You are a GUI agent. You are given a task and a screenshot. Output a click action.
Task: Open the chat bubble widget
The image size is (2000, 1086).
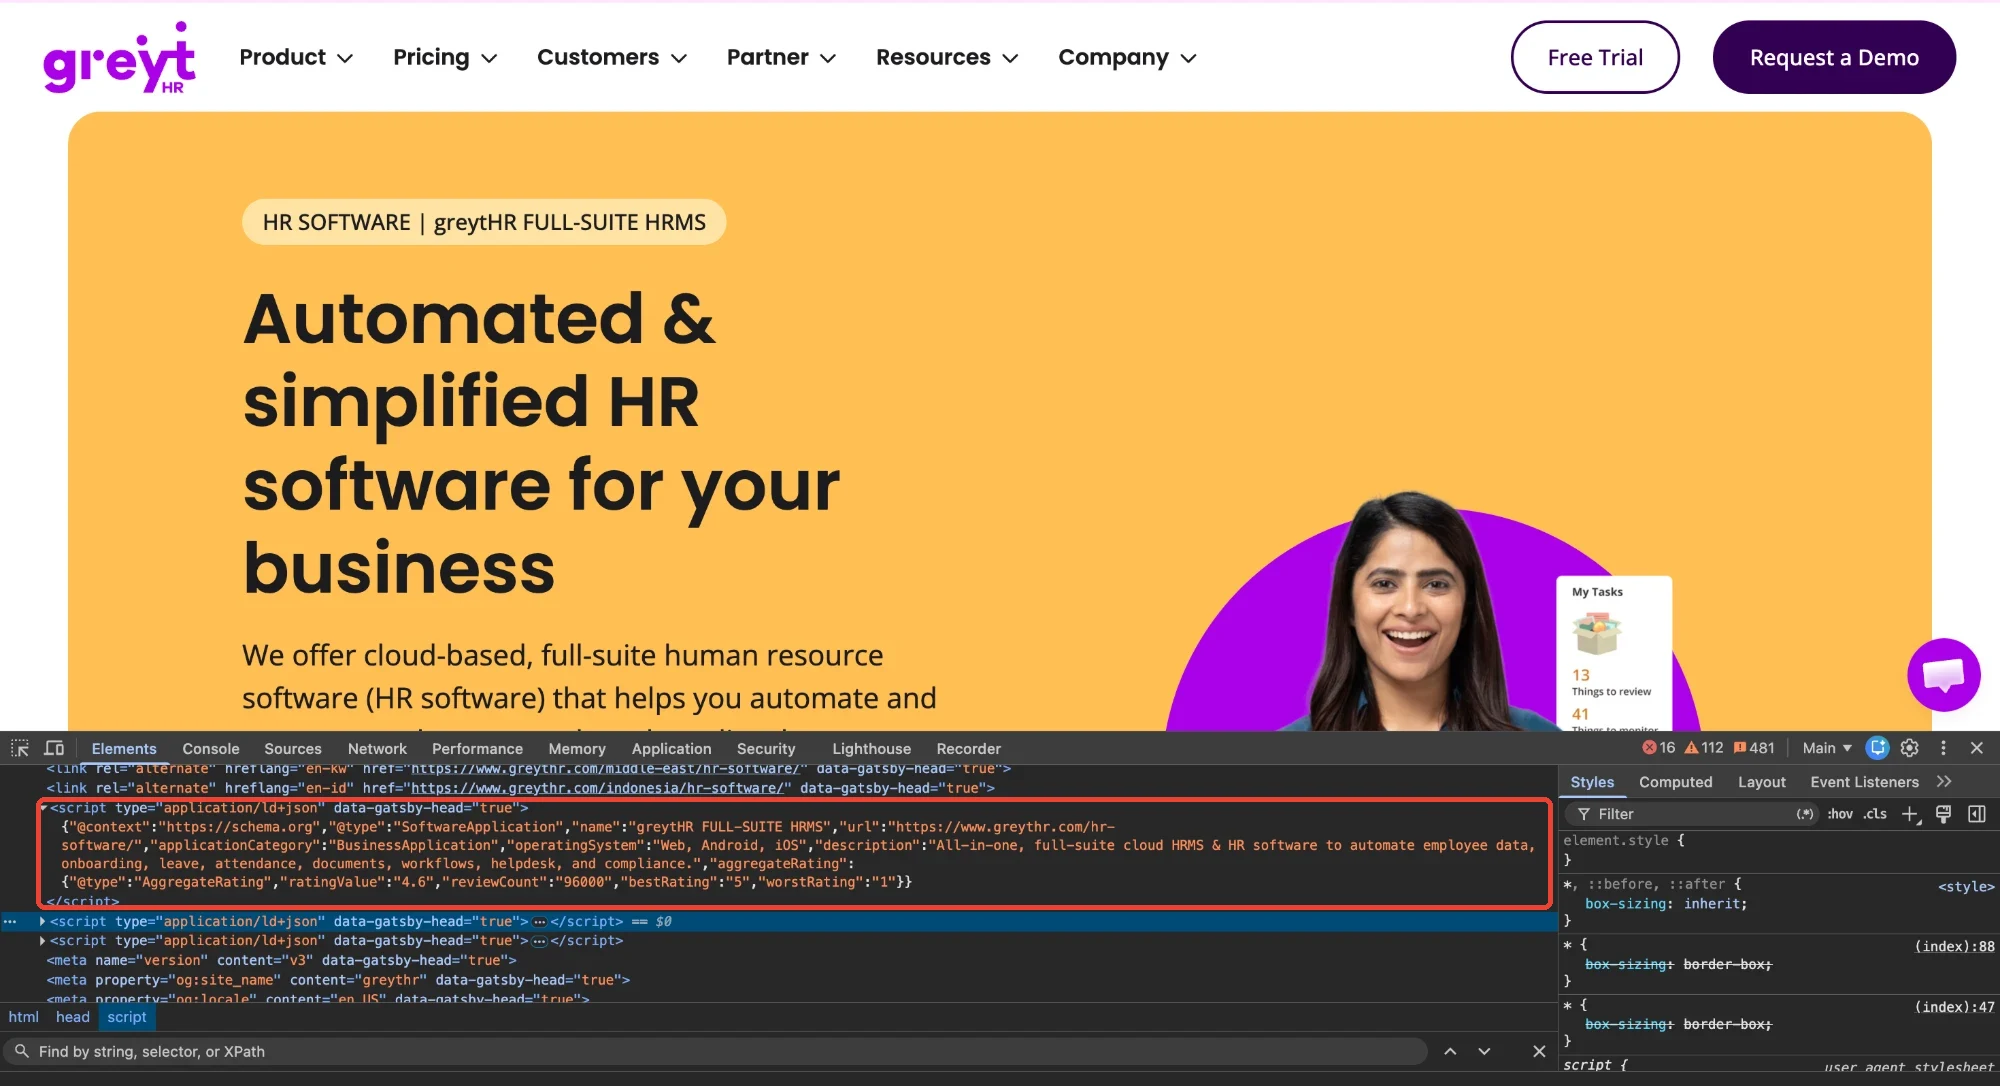[1943, 675]
